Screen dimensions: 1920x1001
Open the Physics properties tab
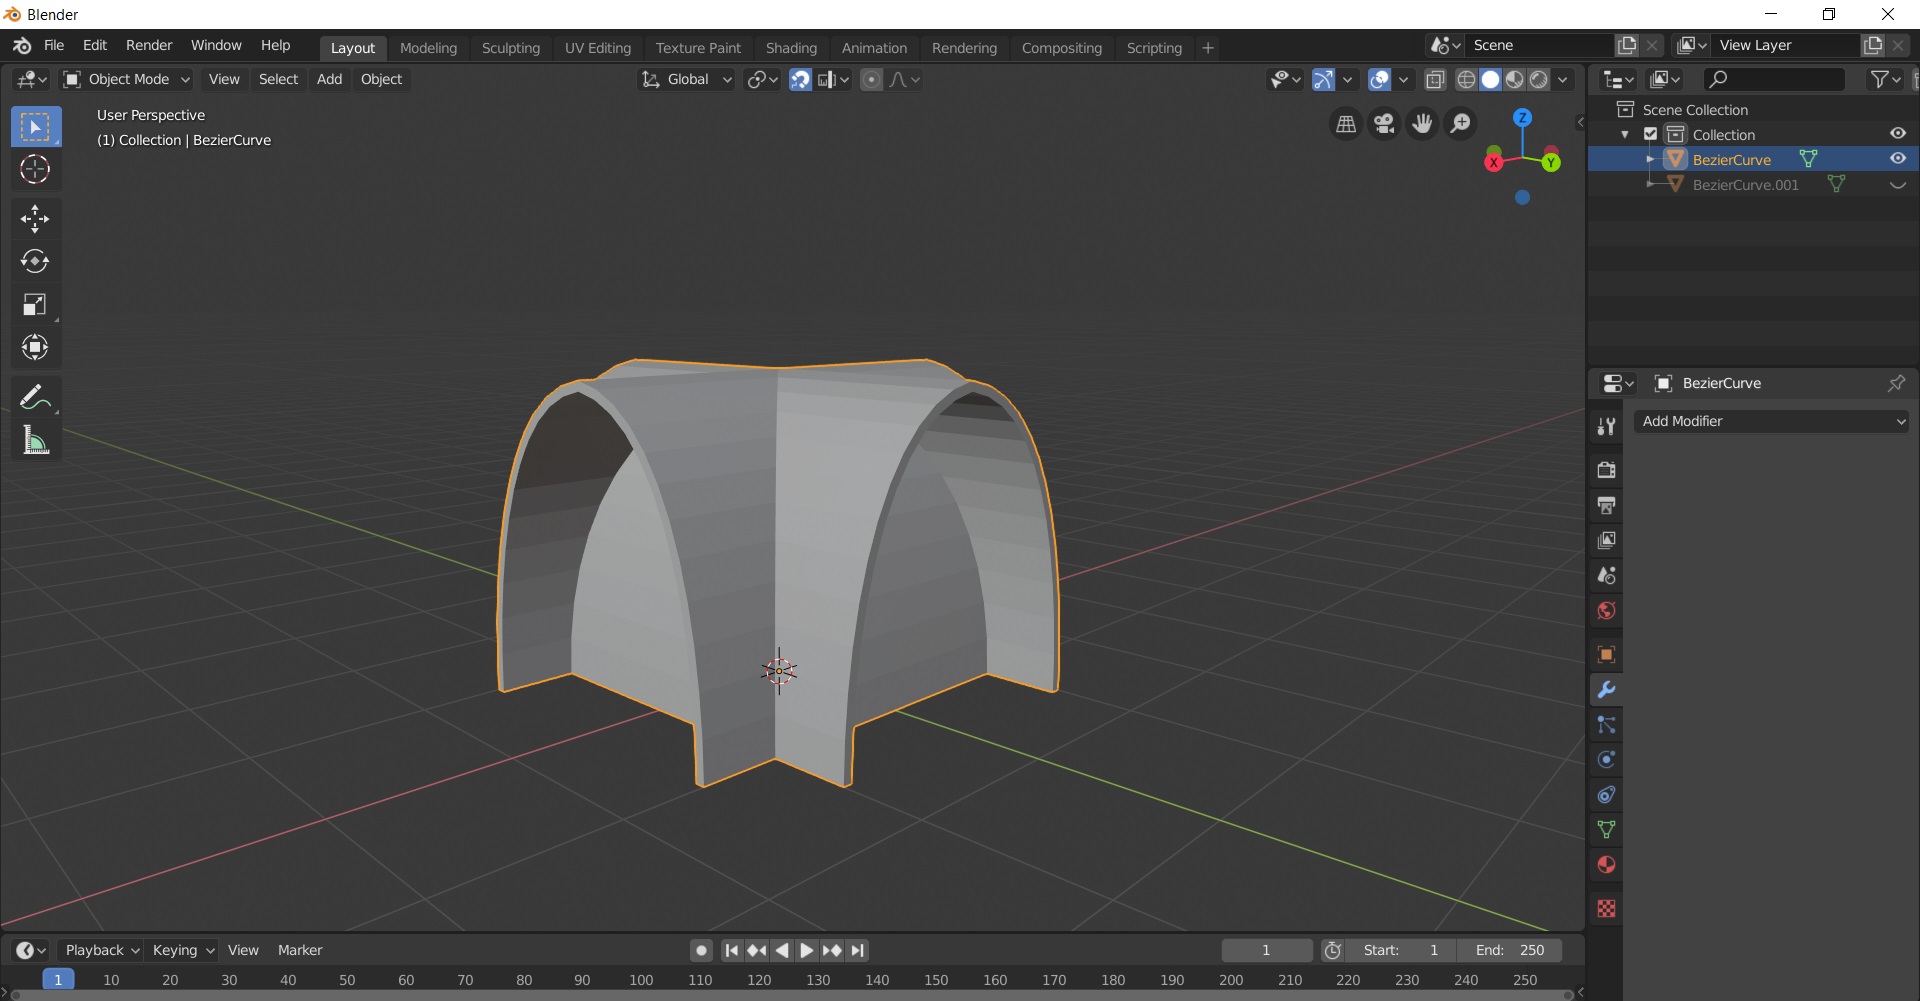(x=1606, y=759)
